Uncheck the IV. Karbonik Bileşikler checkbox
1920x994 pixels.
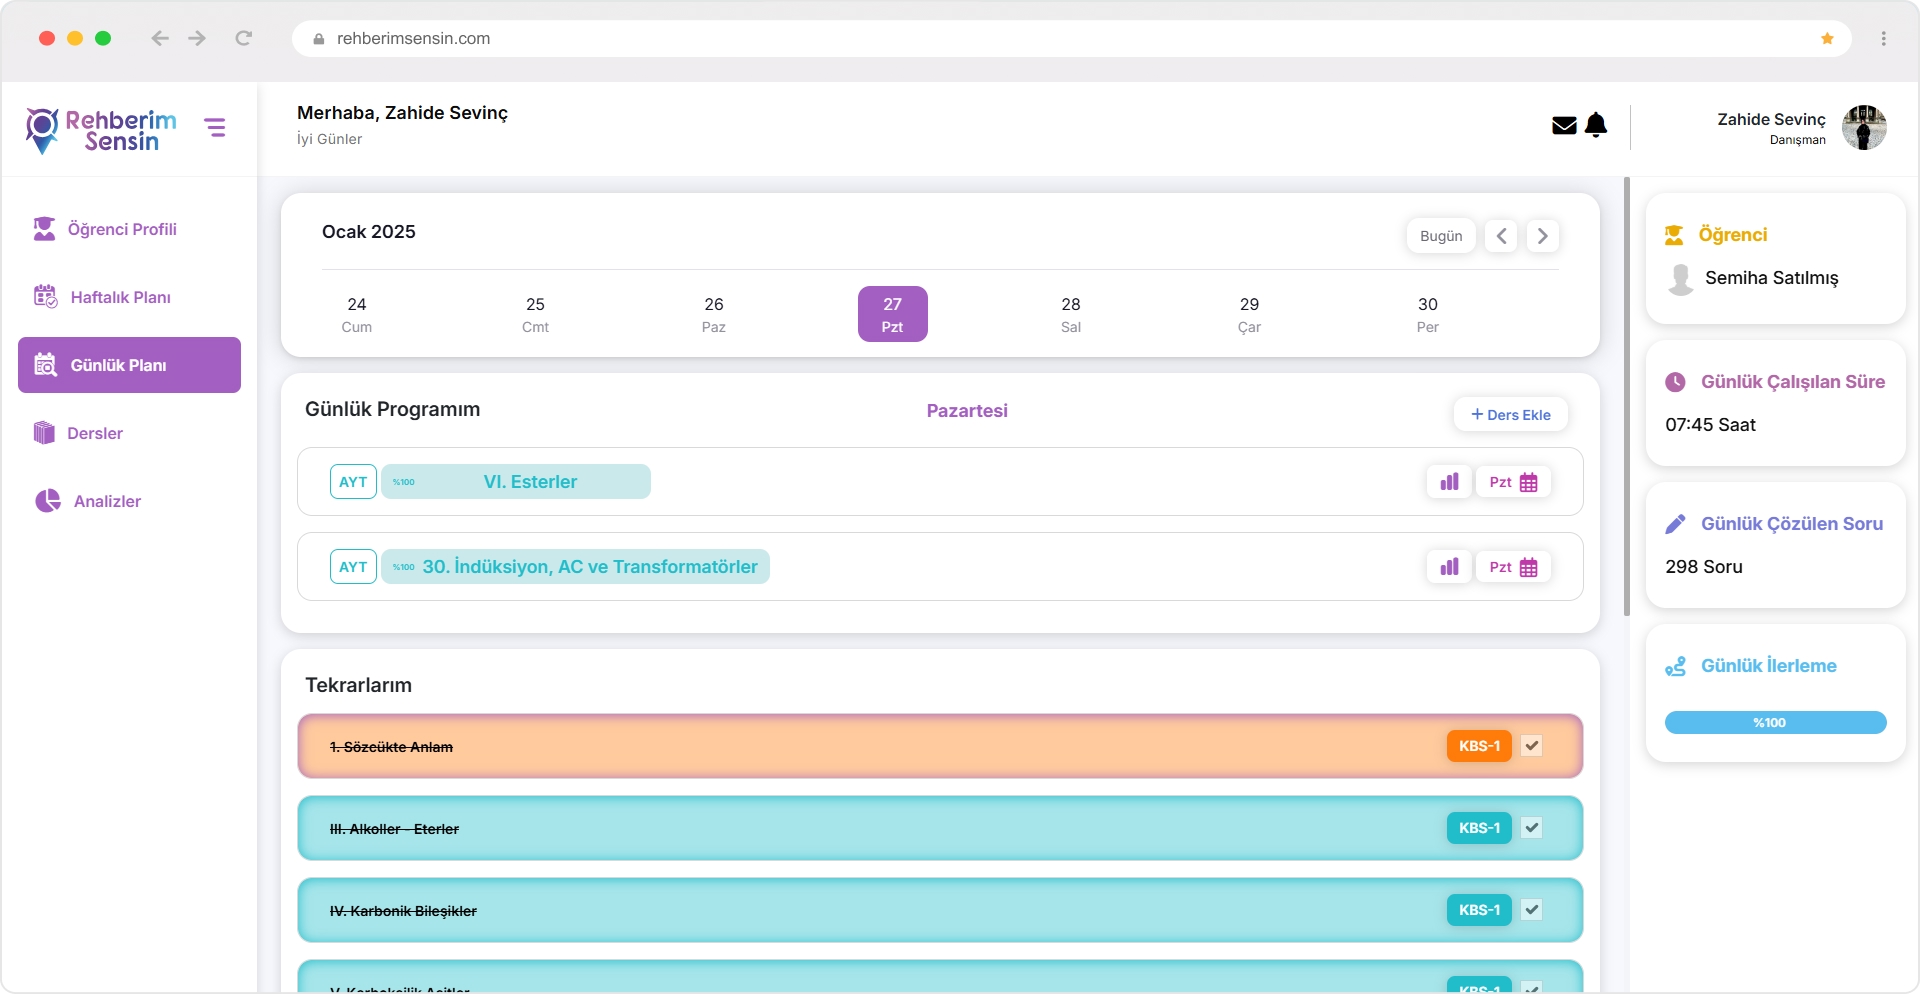click(1531, 910)
